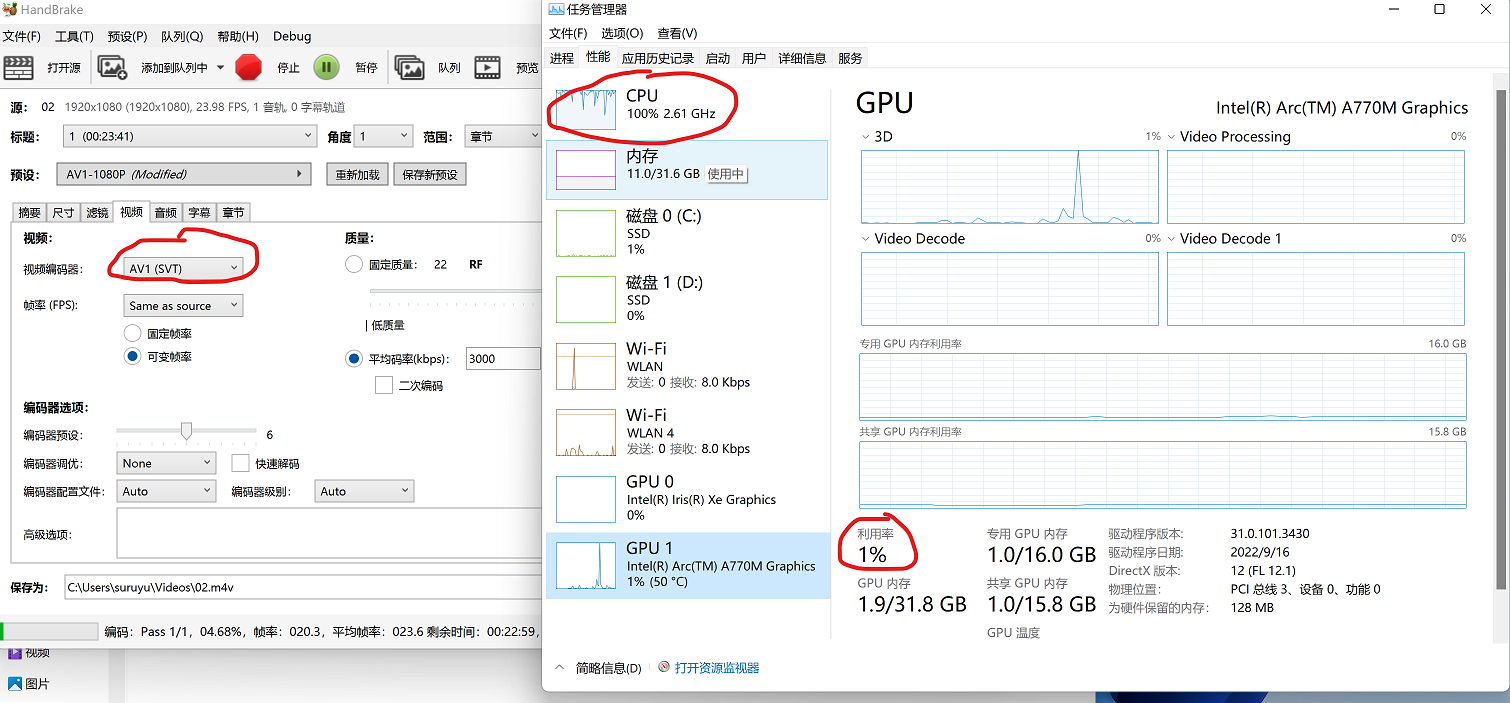Click the Fewer details collapse button
The width and height of the screenshot is (1510, 703).
(598, 668)
